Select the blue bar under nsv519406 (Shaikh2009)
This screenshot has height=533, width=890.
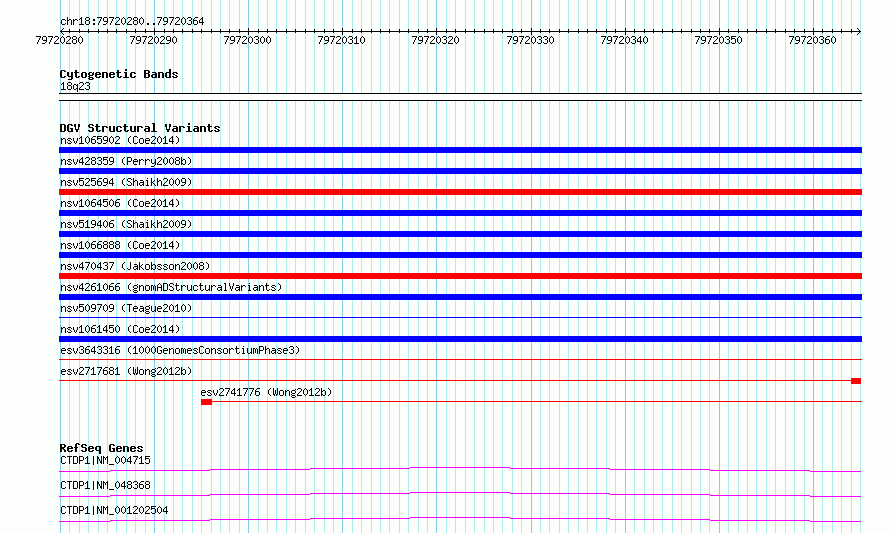pyautogui.click(x=460, y=234)
